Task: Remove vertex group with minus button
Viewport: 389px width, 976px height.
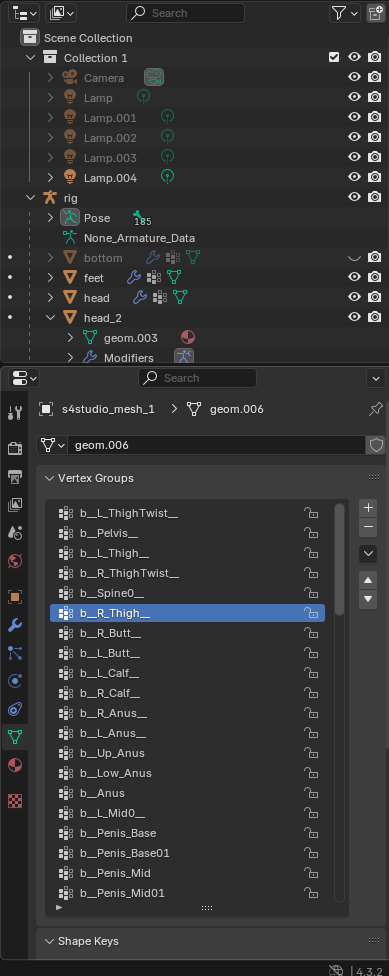Action: (368, 528)
